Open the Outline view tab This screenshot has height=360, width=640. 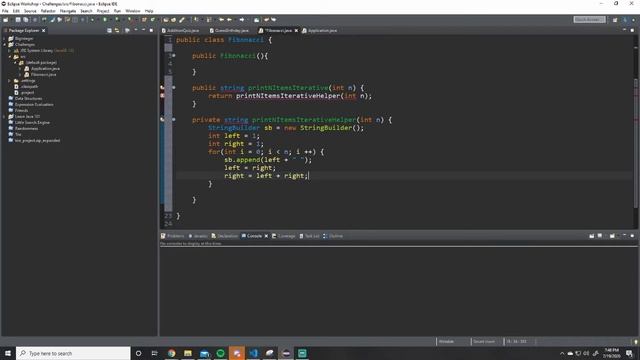pos(333,236)
